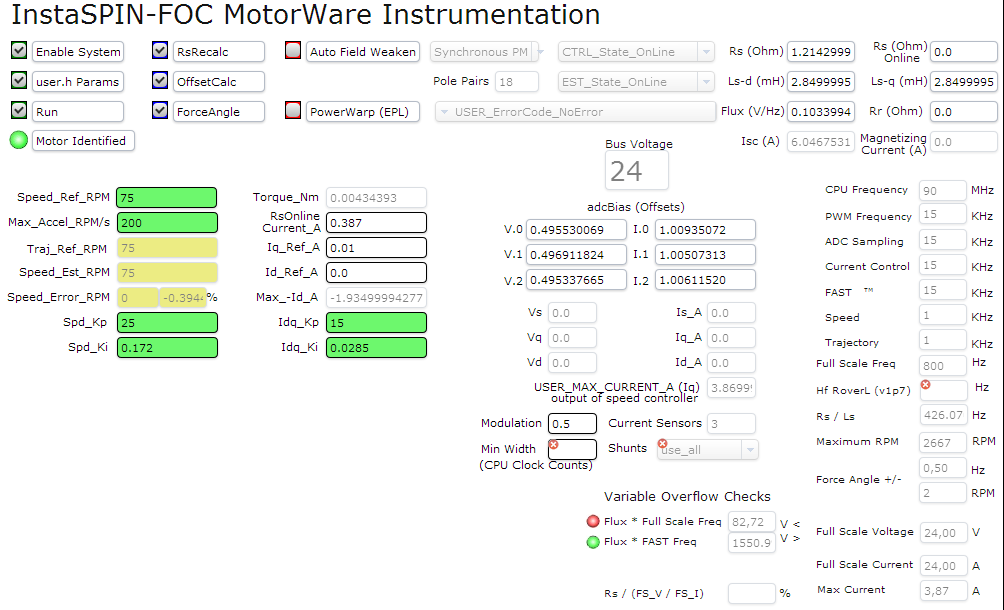Click the Speed_Est_RPM yellow value field
Viewport: 1004px width, 610px height.
(166, 273)
